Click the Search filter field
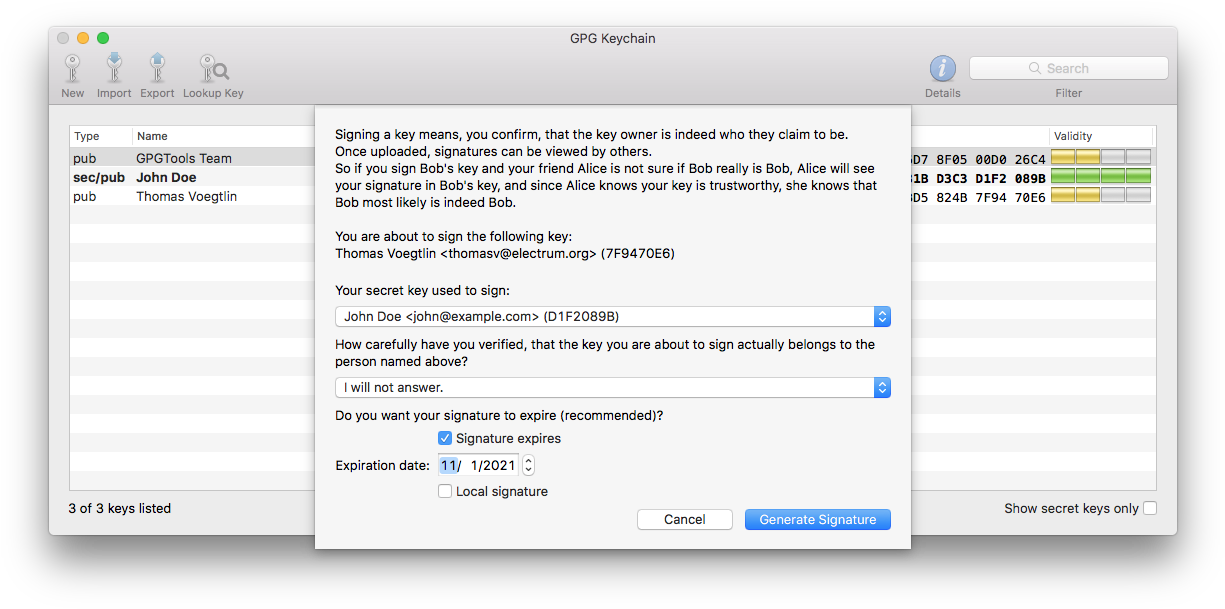1225x609 pixels. click(x=1068, y=68)
